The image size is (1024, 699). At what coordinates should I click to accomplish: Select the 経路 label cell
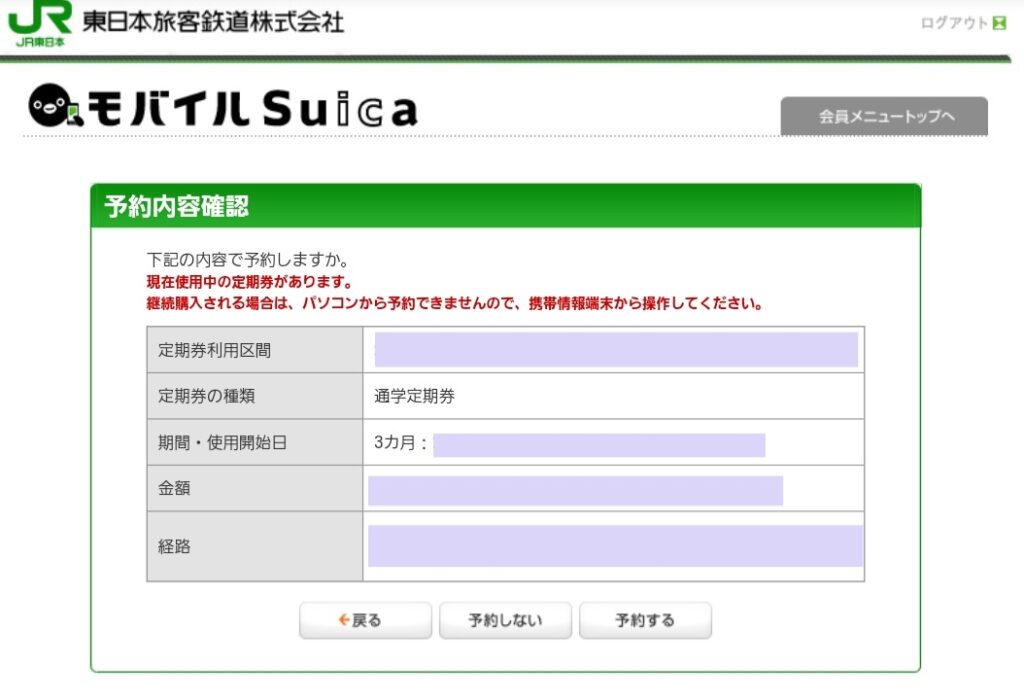[254, 546]
